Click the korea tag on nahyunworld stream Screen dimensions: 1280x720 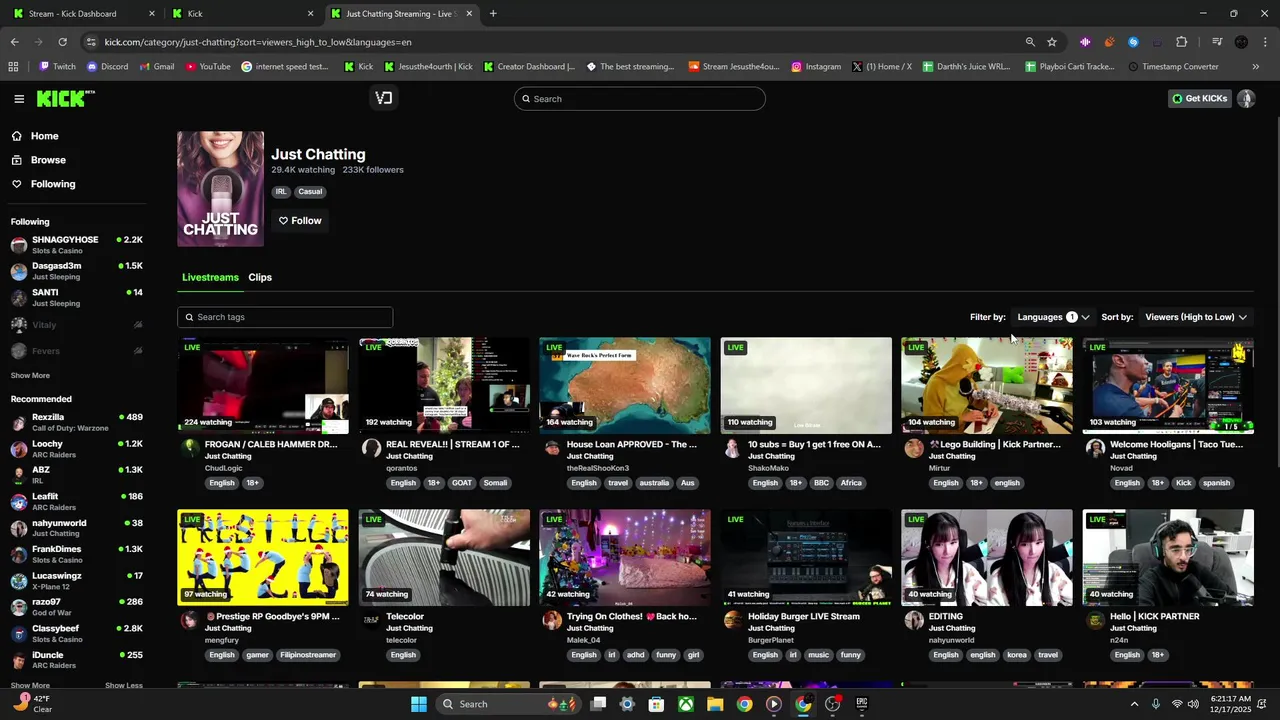tap(1017, 655)
